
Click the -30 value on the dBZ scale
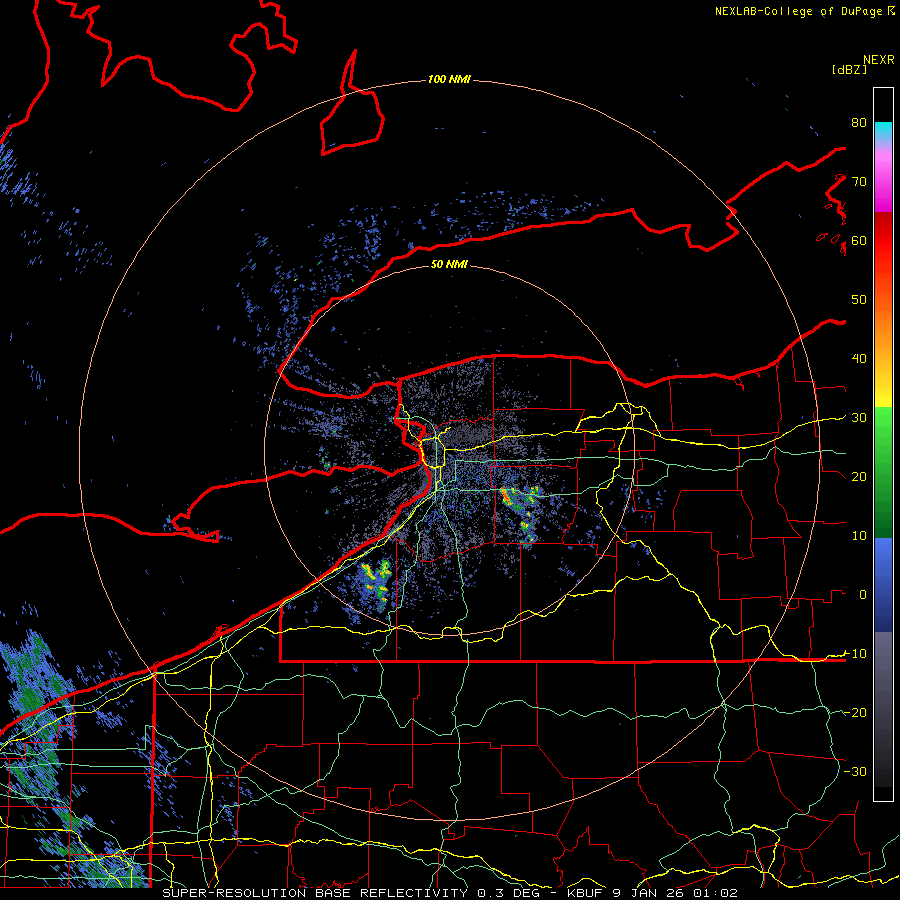(x=855, y=772)
